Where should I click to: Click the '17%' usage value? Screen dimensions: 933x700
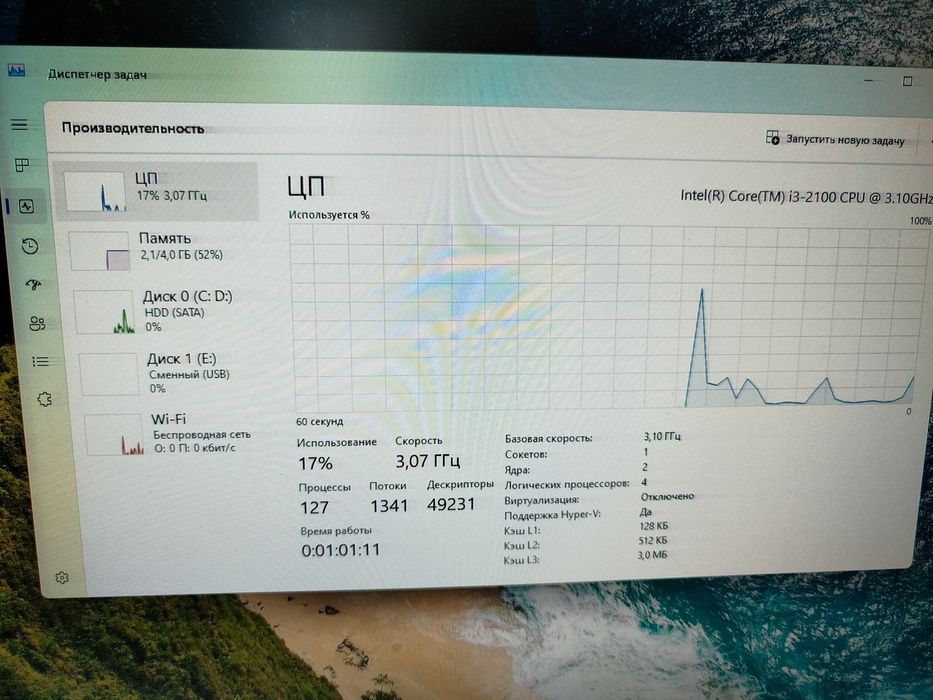315,463
